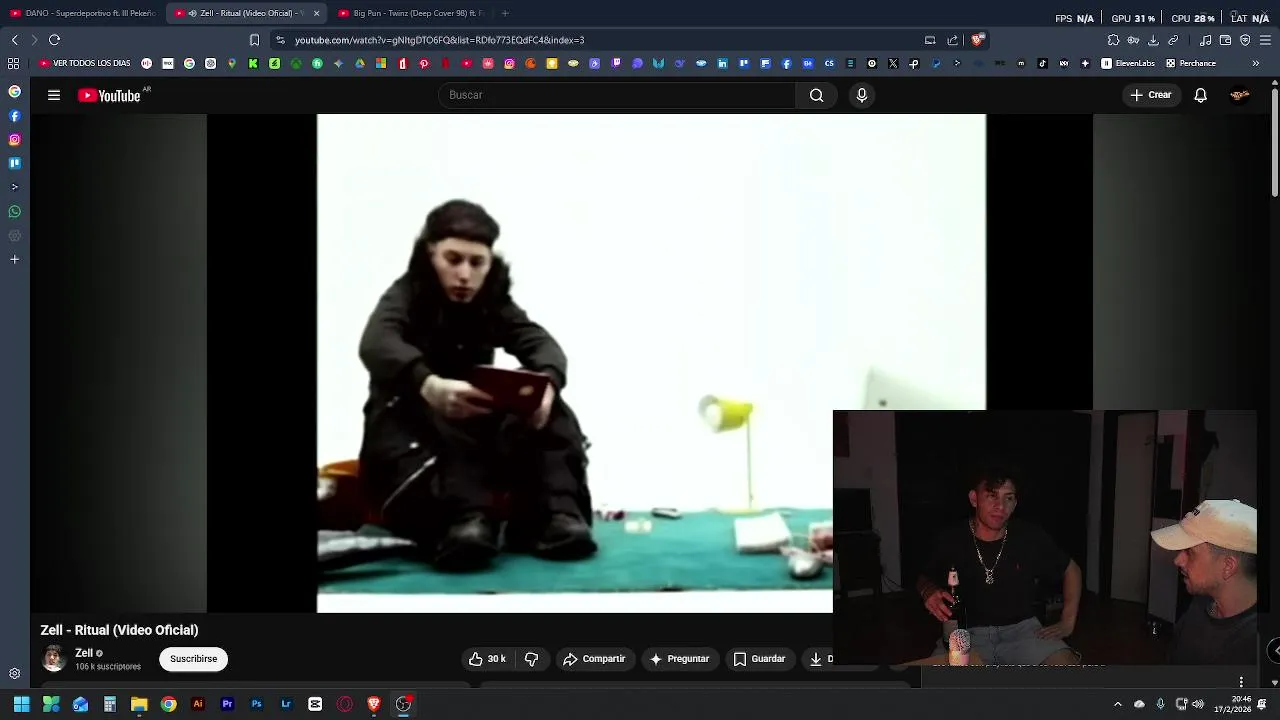Open VER TODOS LOS DIAS bookmark
Screen dimensions: 1280x720
tap(85, 63)
